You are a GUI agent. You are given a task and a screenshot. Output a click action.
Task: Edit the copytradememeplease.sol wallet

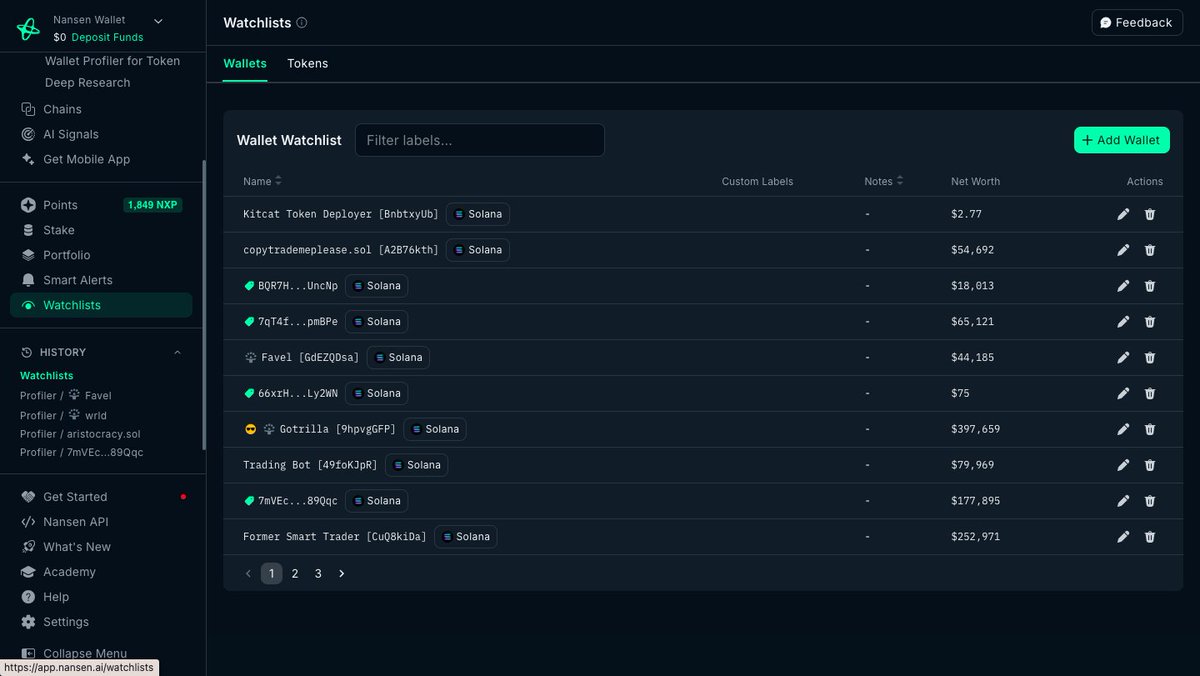pyautogui.click(x=1123, y=250)
